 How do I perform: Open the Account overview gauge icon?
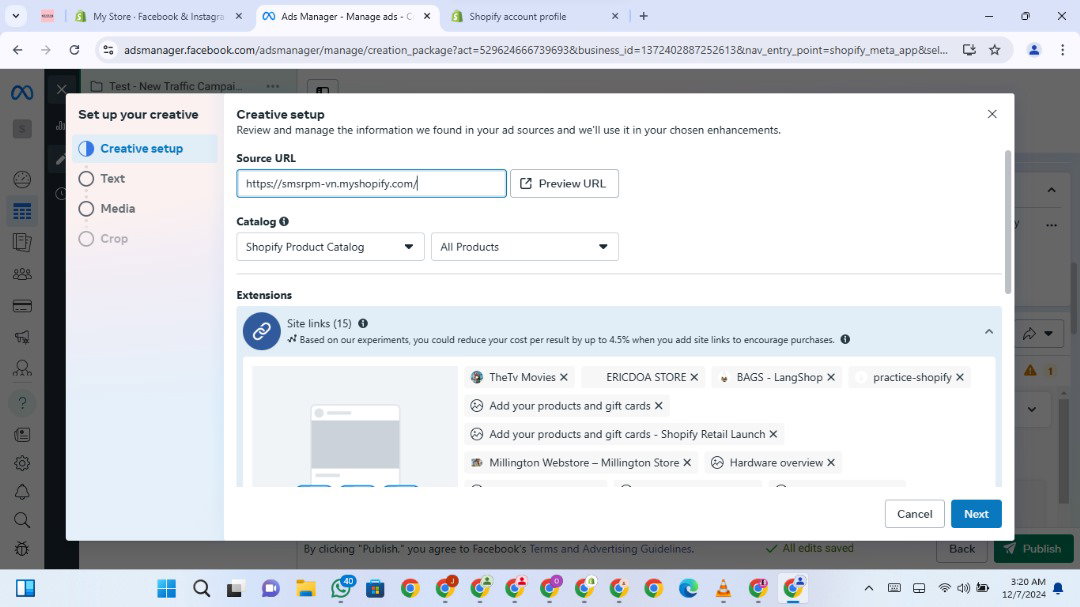(22, 179)
